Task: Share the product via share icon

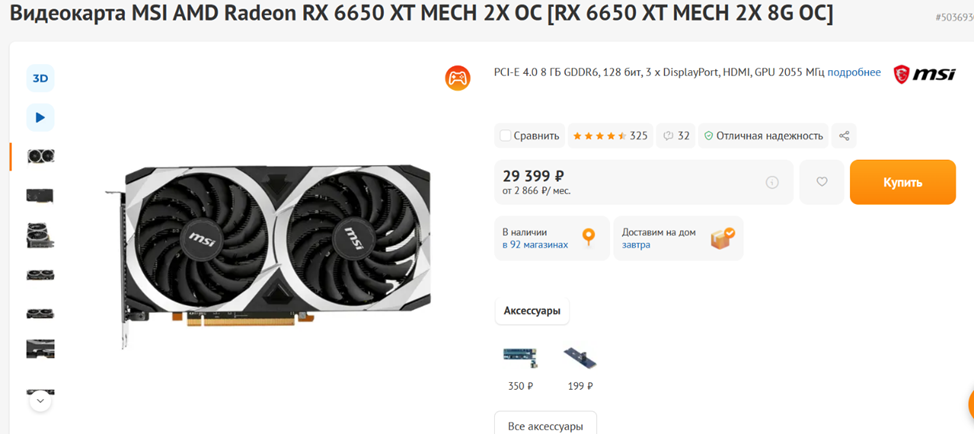Action: [x=844, y=135]
